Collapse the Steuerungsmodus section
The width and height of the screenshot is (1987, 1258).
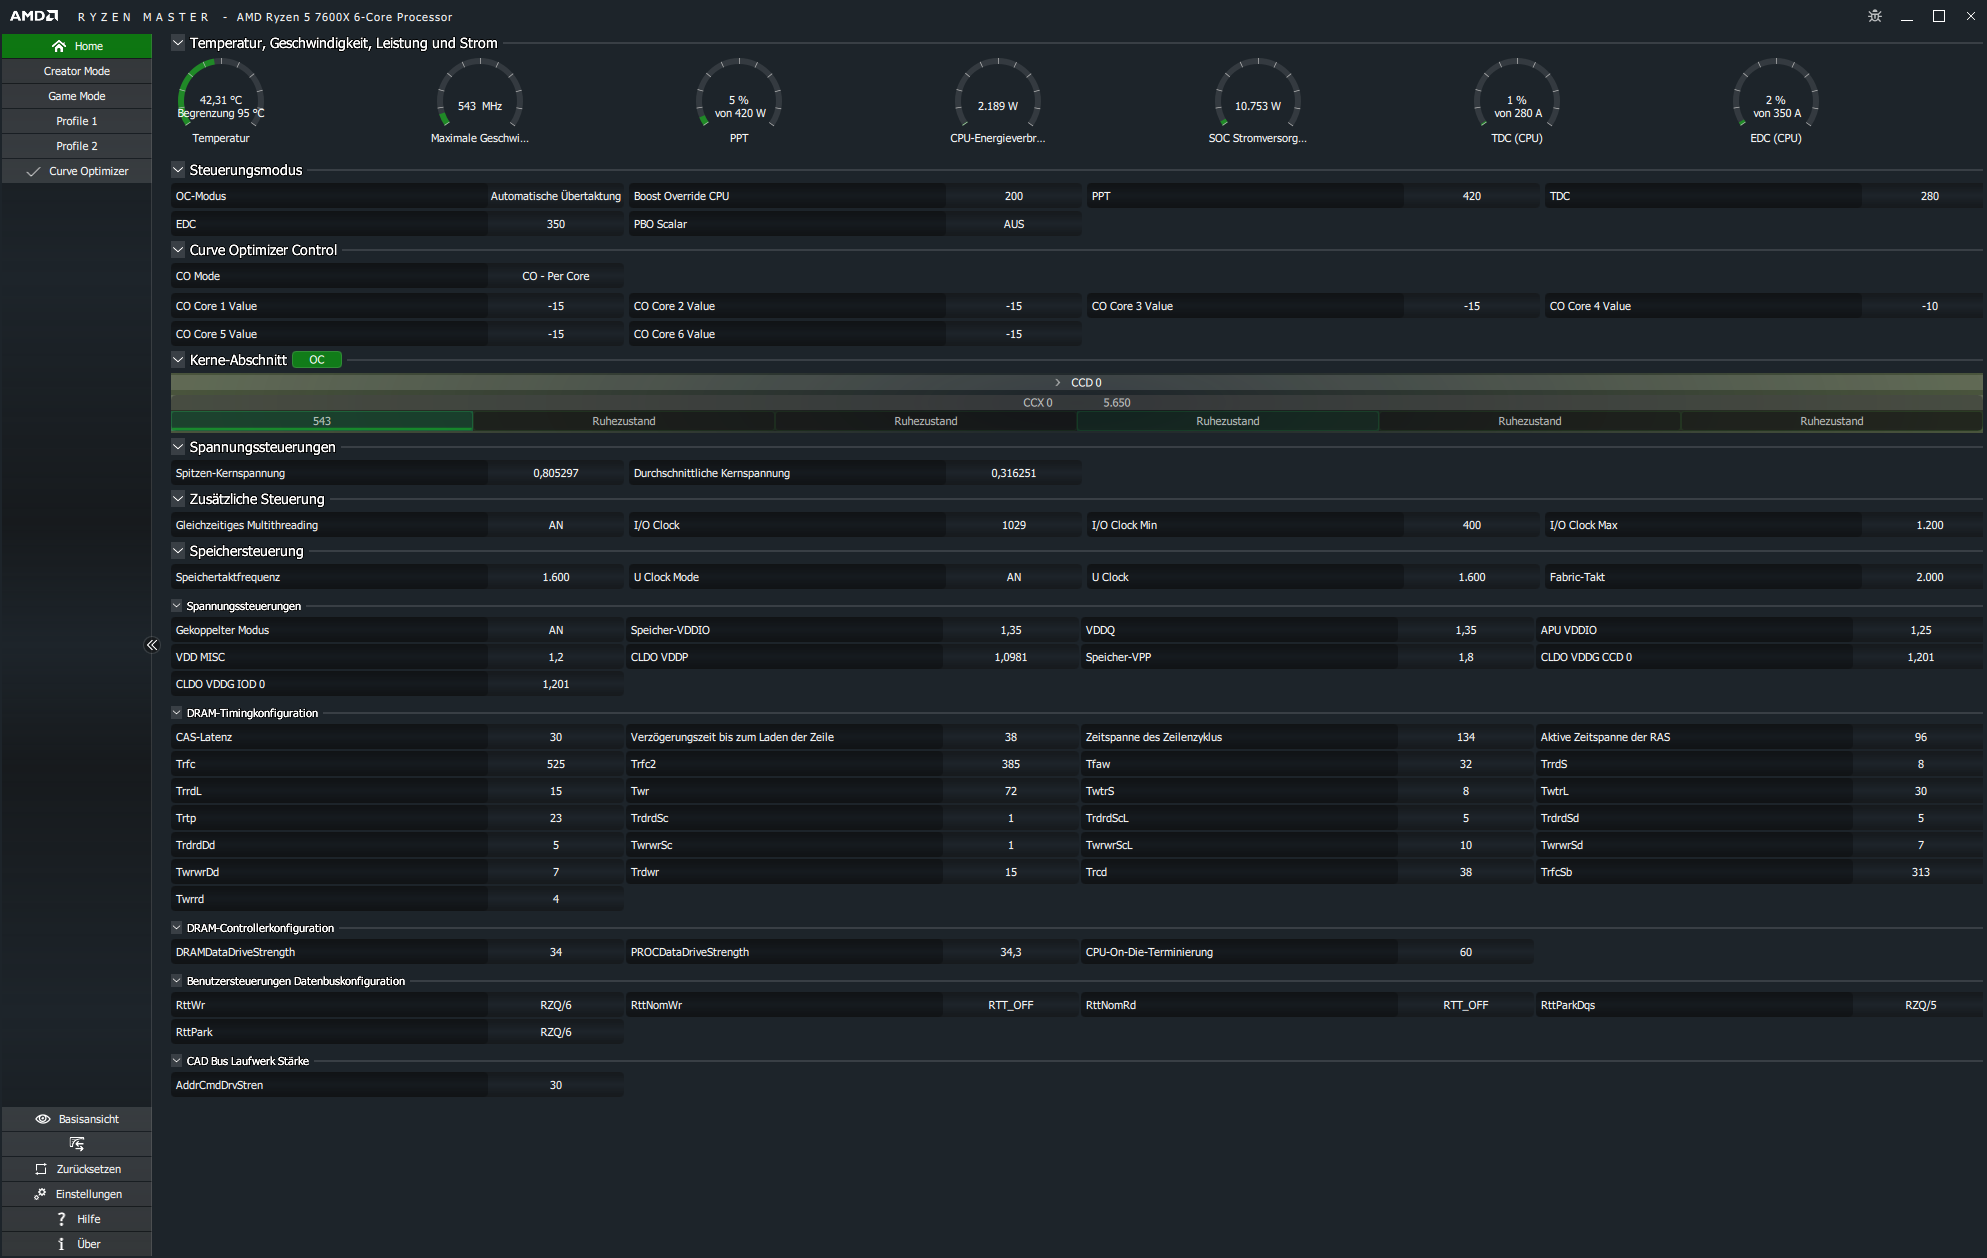(178, 170)
